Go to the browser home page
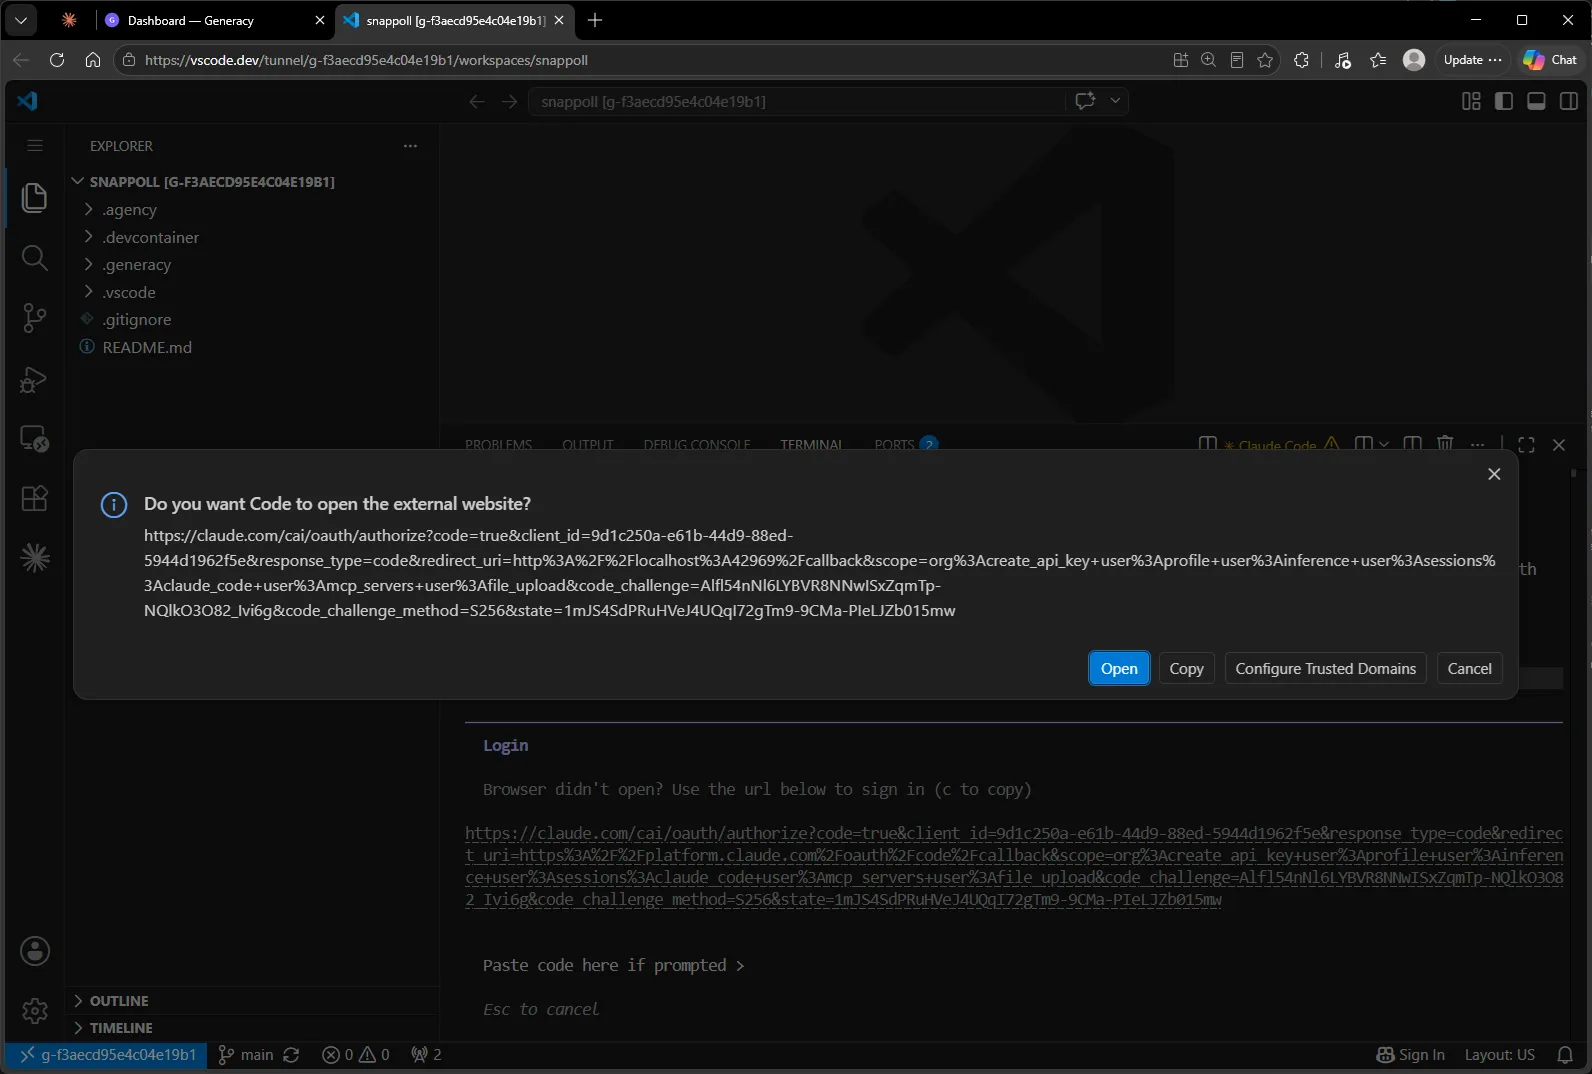The height and width of the screenshot is (1074, 1592). click(93, 60)
